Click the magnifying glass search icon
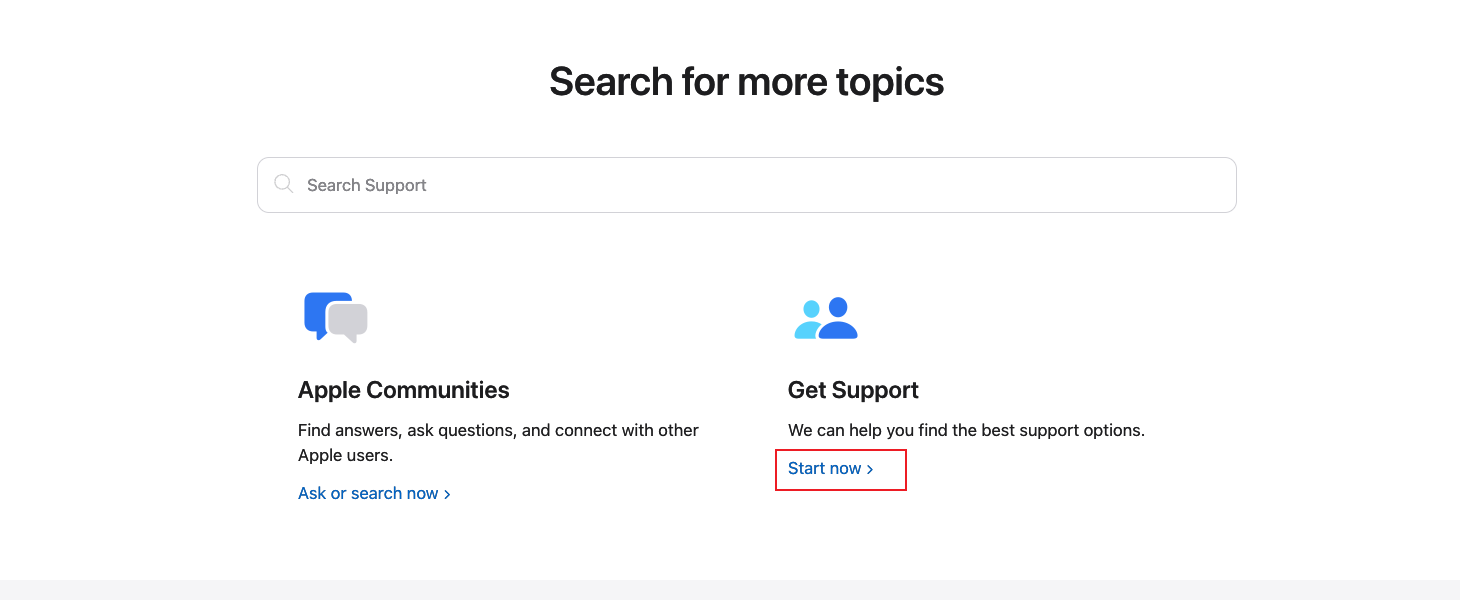This screenshot has width=1460, height=600. (284, 184)
